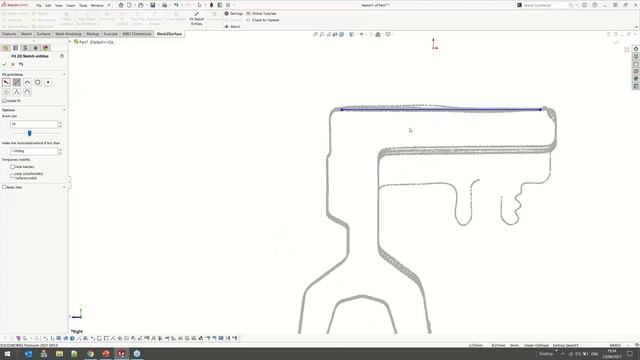Expand the Auto Join section
This screenshot has width=640, height=360.
[x=64, y=187]
